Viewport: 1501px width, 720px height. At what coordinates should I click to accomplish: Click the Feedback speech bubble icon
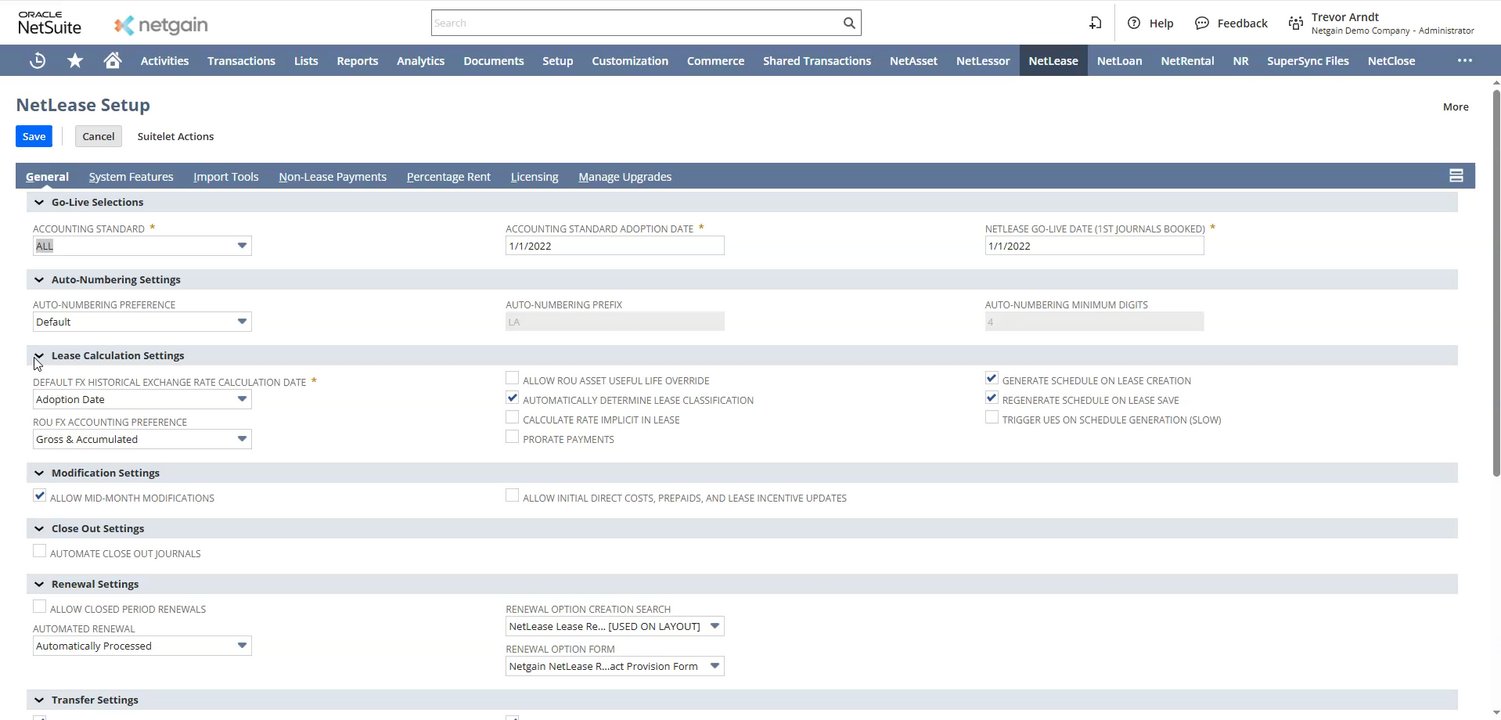click(x=1202, y=23)
